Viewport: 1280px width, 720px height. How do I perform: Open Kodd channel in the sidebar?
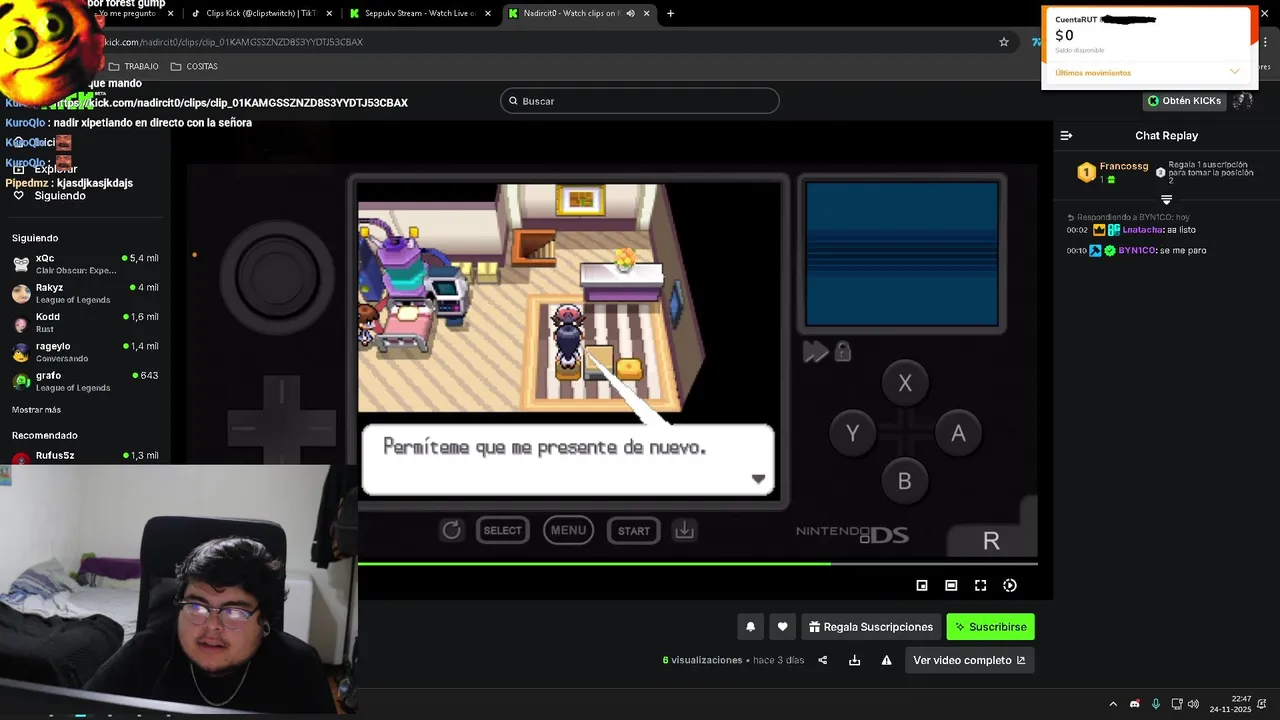click(x=85, y=322)
